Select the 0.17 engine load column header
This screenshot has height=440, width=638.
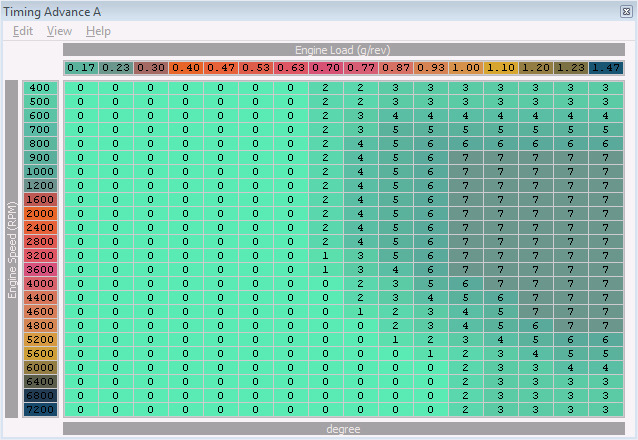(81, 68)
